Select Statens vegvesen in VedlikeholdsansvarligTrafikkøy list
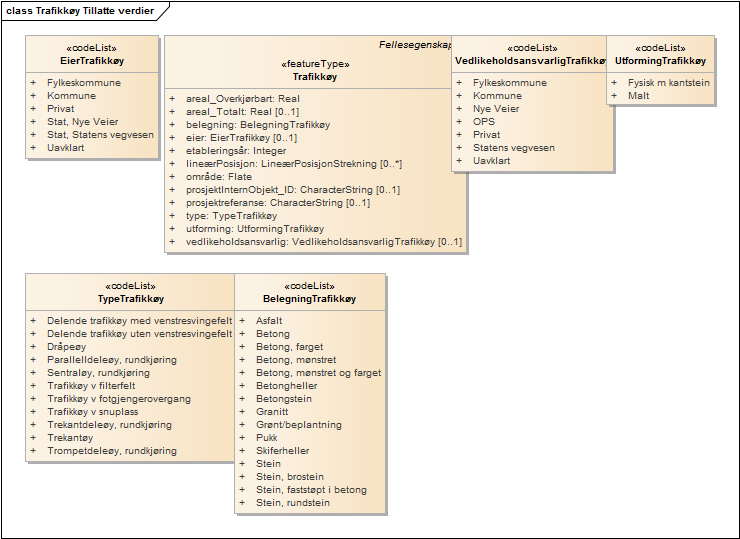 coord(513,148)
